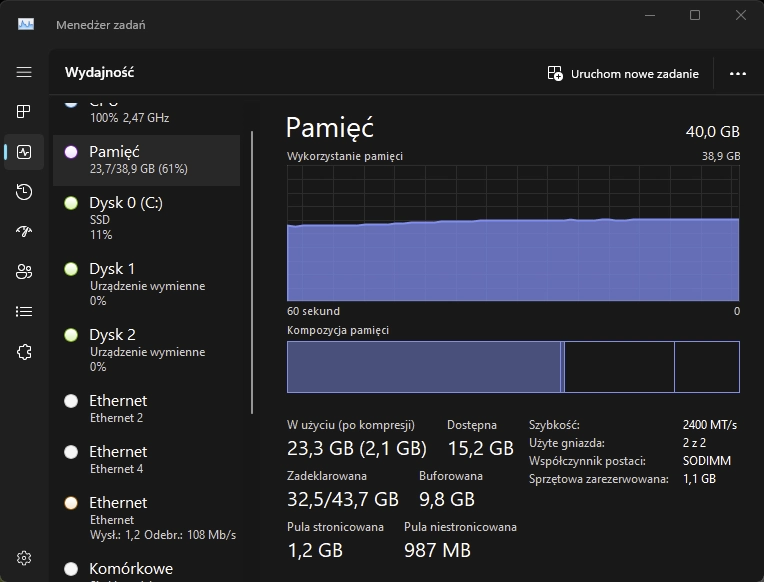Click Uruchom nowe zadanie button

pos(623,73)
